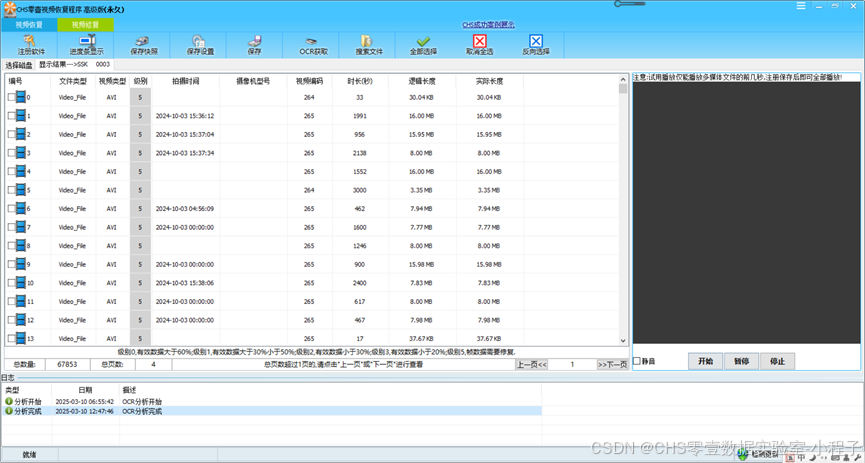Click the video file icon in row 3
This screenshot has height=463, width=865.
[x=21, y=153]
